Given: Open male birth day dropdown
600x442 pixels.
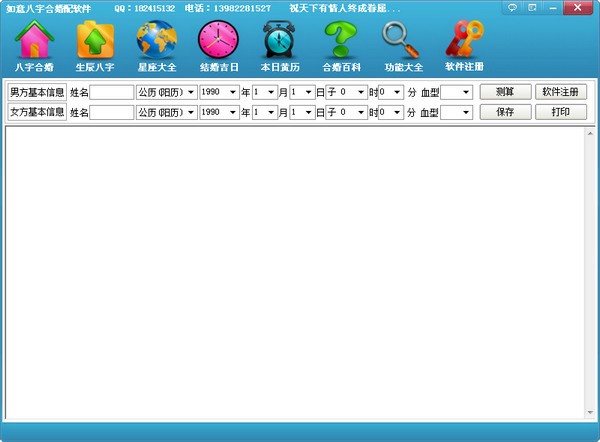Looking at the screenshot, I should coord(302,92).
